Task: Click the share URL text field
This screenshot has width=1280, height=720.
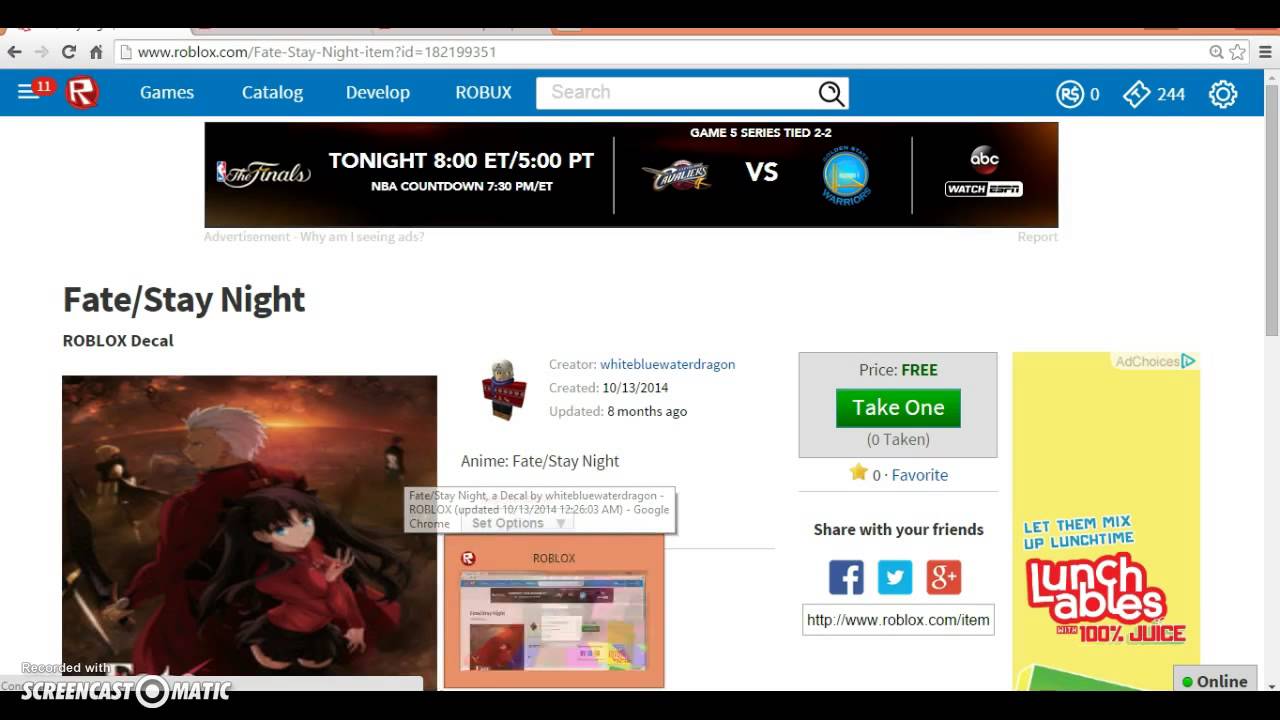Action: pos(898,620)
